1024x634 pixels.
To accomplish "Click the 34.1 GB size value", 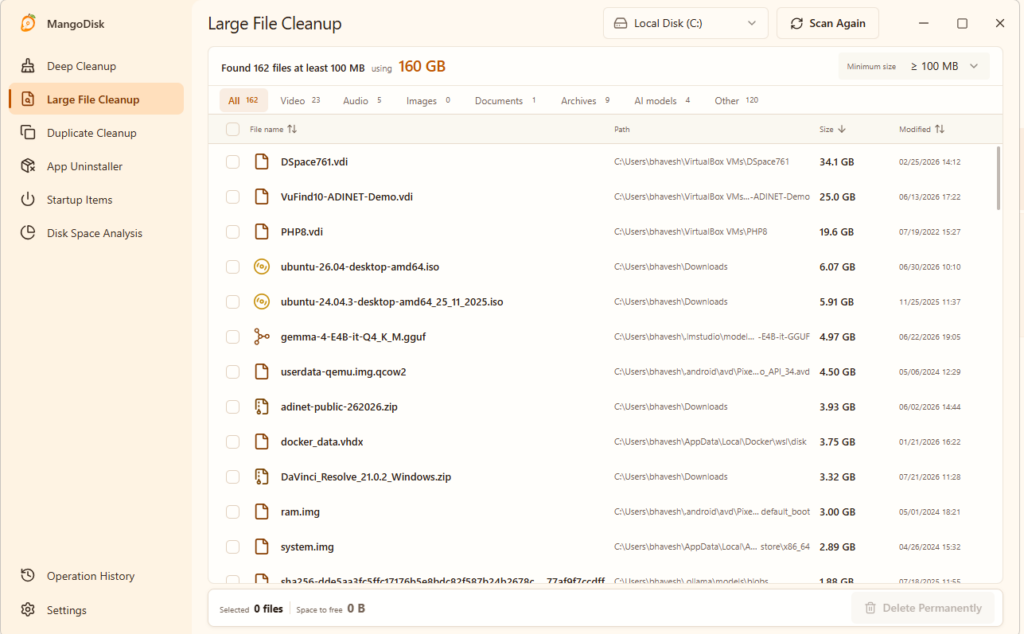I will click(x=837, y=161).
